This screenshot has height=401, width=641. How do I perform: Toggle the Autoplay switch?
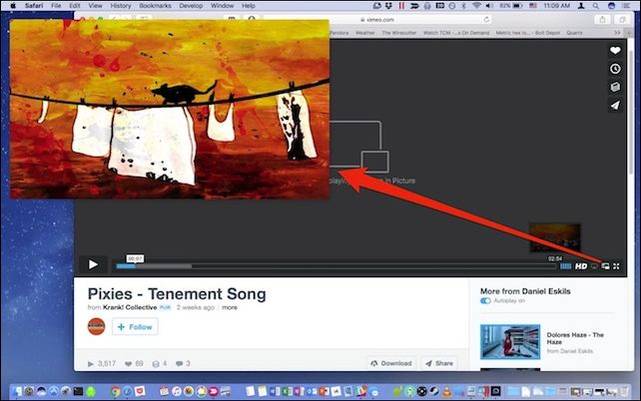tap(485, 301)
